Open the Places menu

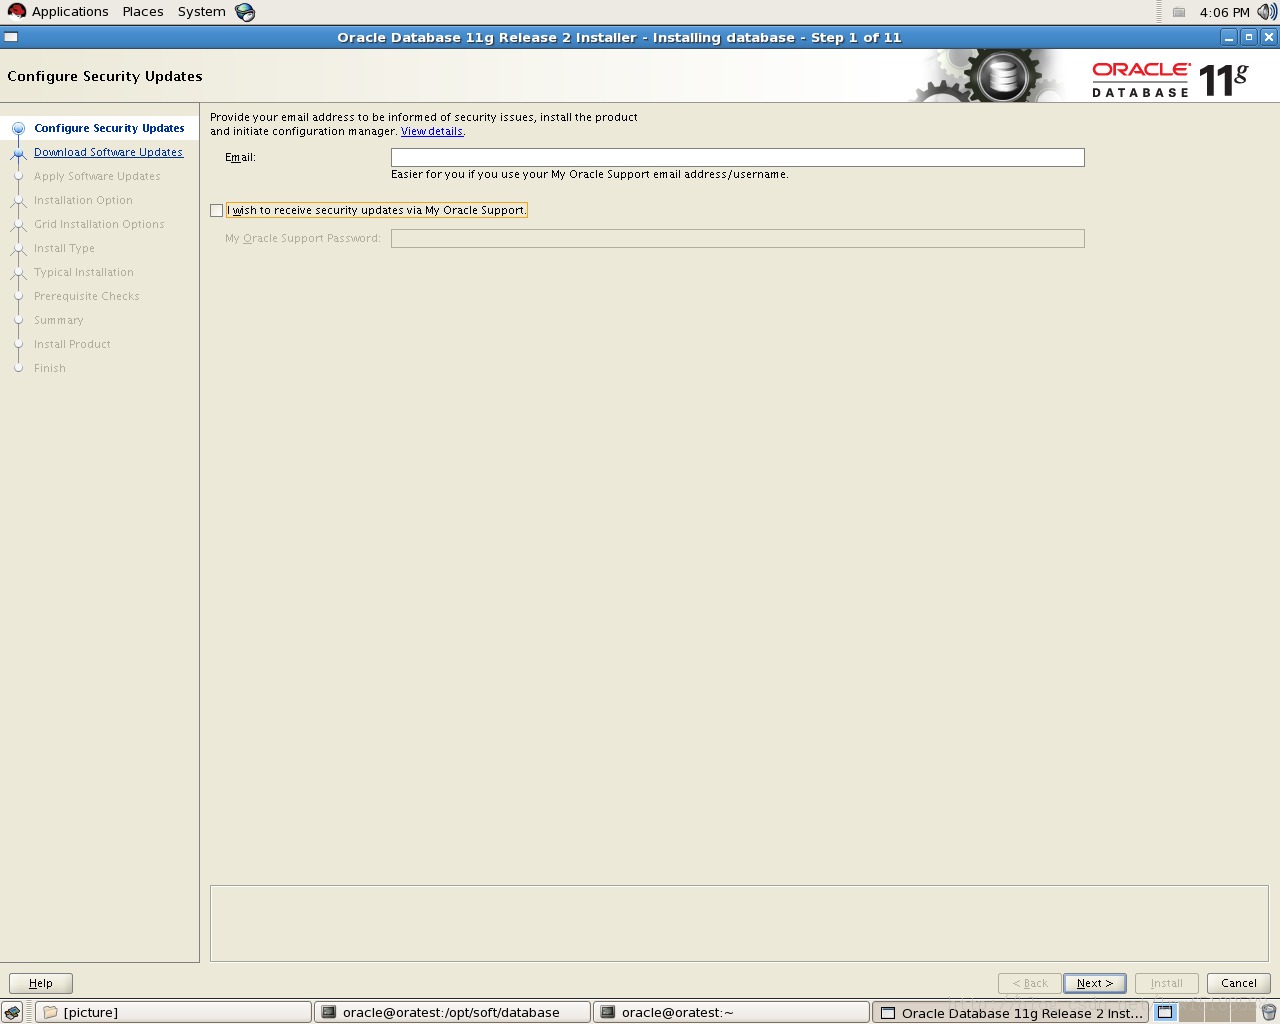point(143,12)
